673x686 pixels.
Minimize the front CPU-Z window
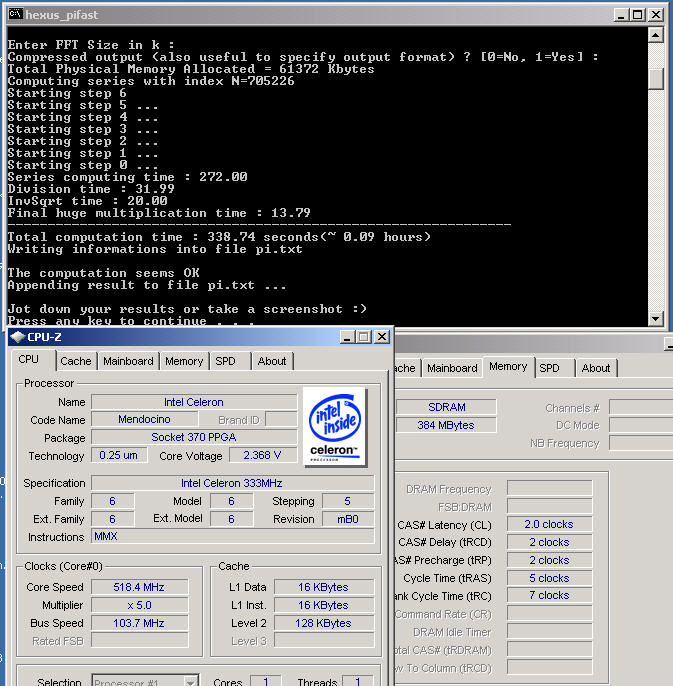pyautogui.click(x=347, y=337)
